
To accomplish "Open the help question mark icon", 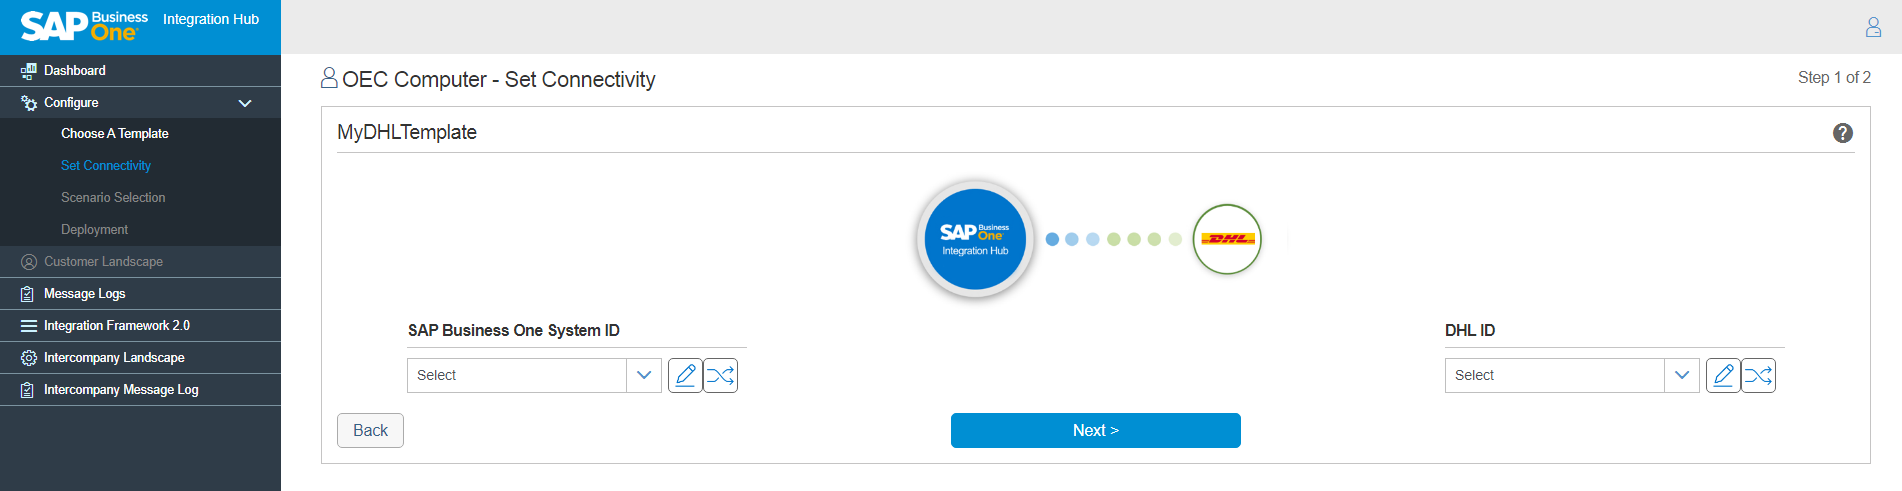I will 1842,133.
